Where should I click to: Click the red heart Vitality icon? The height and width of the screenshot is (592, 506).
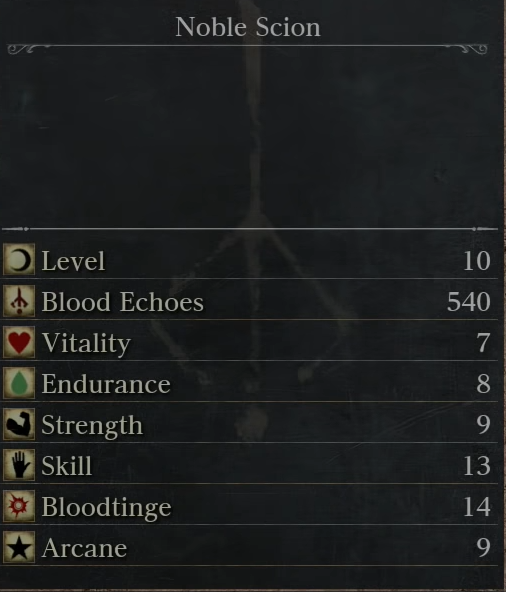19,342
